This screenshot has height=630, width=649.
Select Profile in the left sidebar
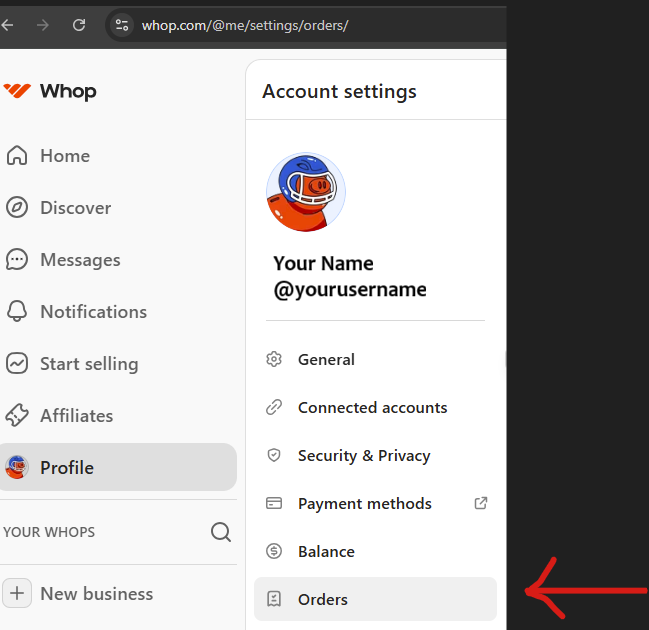pos(67,468)
